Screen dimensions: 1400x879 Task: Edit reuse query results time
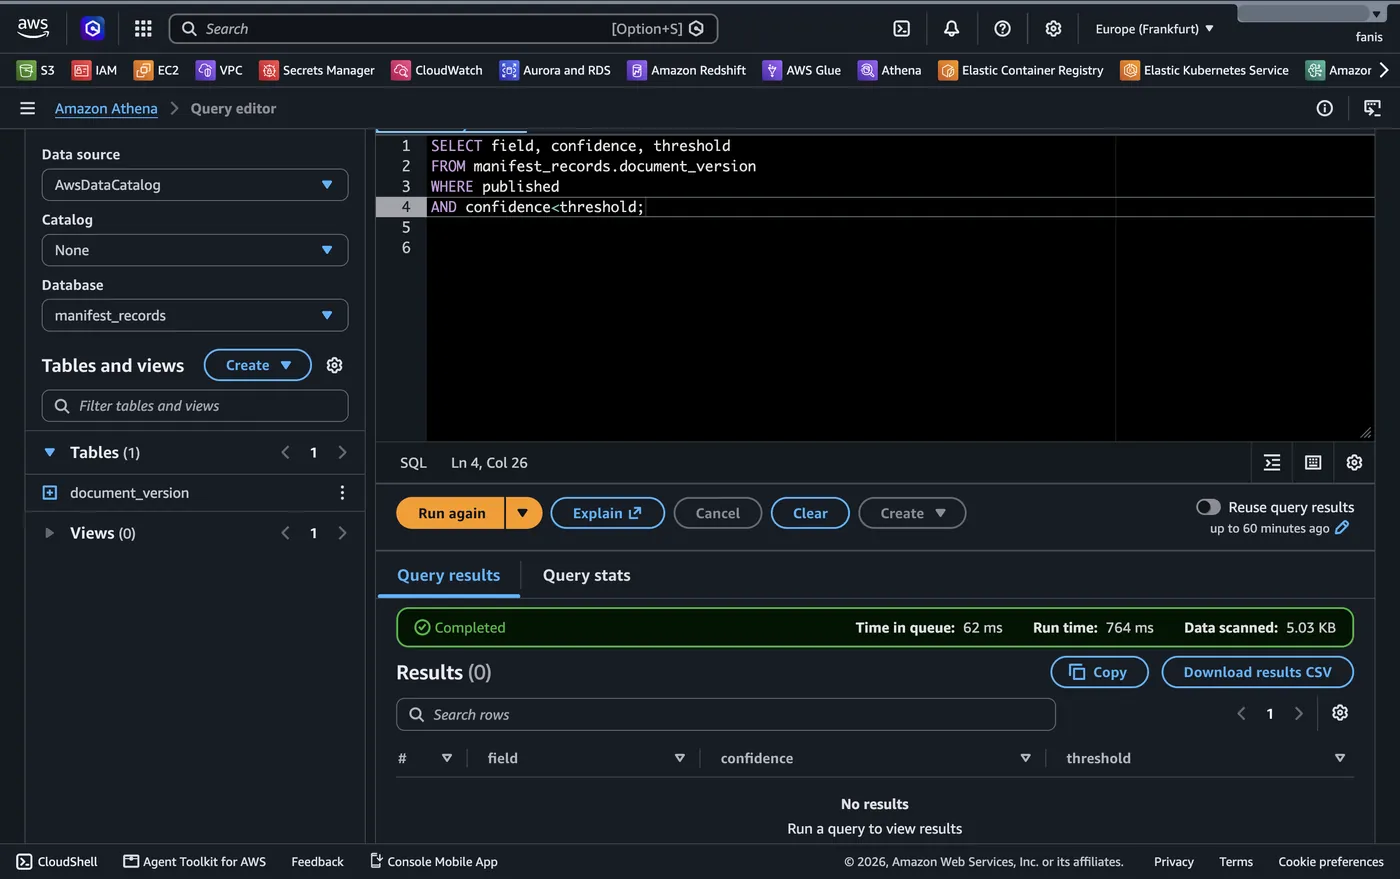[1342, 527]
